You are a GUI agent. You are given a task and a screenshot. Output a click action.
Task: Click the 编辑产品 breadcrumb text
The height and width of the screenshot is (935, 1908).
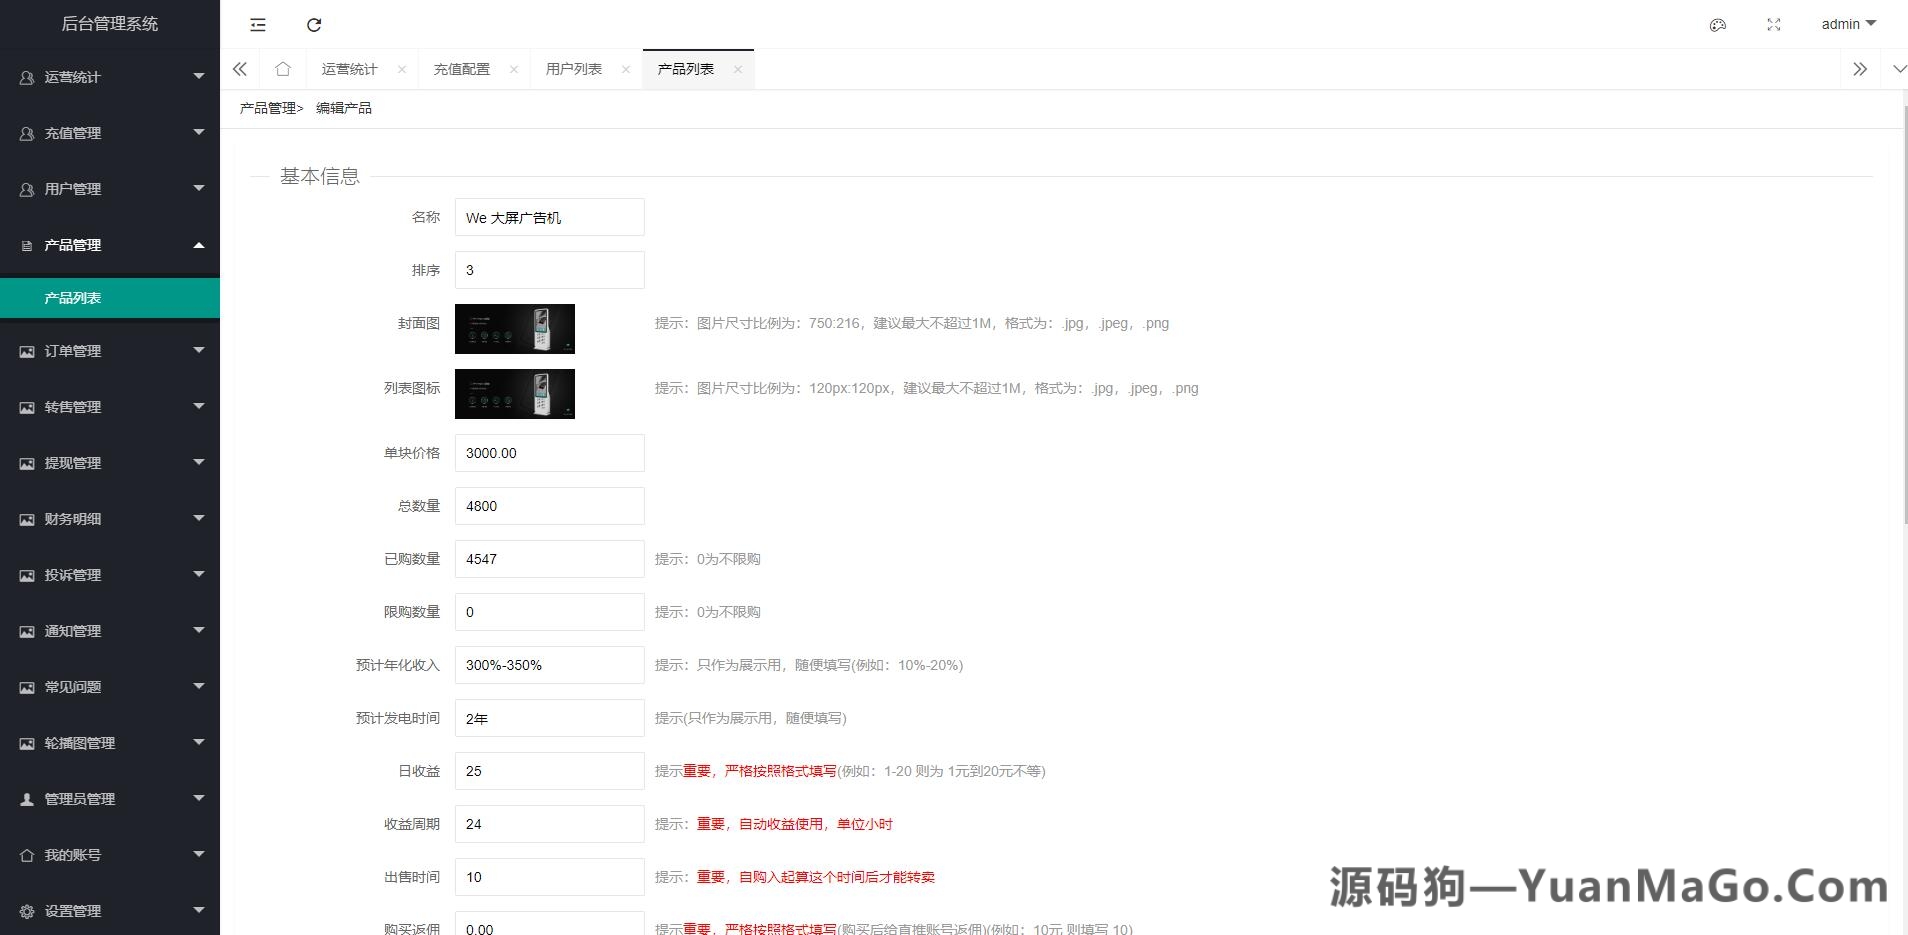pyautogui.click(x=343, y=107)
